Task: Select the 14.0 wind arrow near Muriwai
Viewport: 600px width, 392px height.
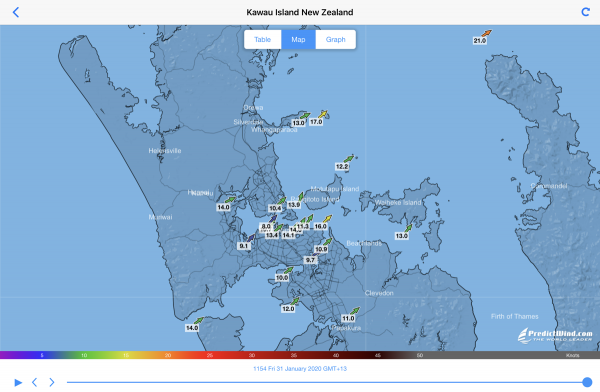Action: point(230,199)
